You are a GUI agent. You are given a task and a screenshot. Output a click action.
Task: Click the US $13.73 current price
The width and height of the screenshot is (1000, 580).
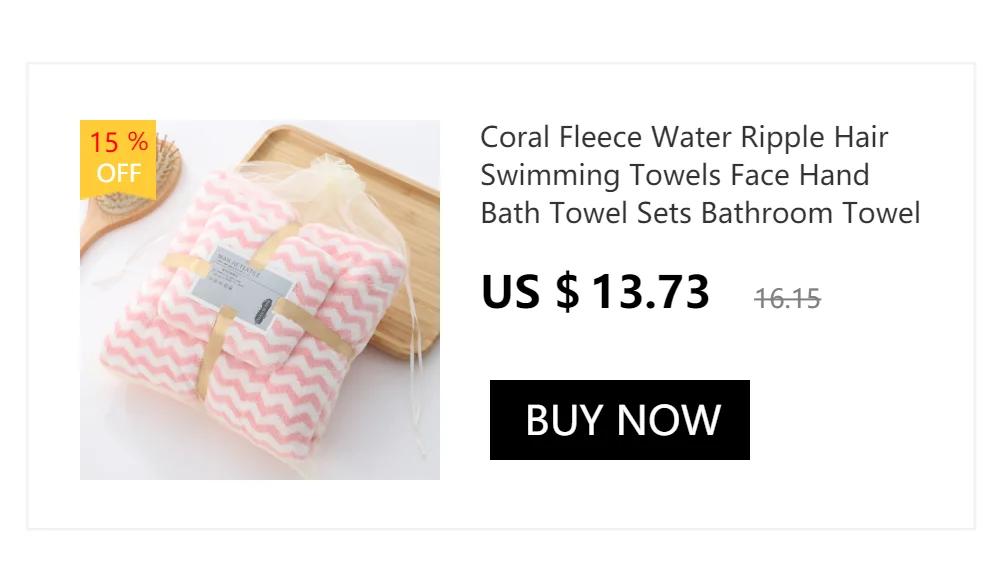pyautogui.click(x=595, y=292)
